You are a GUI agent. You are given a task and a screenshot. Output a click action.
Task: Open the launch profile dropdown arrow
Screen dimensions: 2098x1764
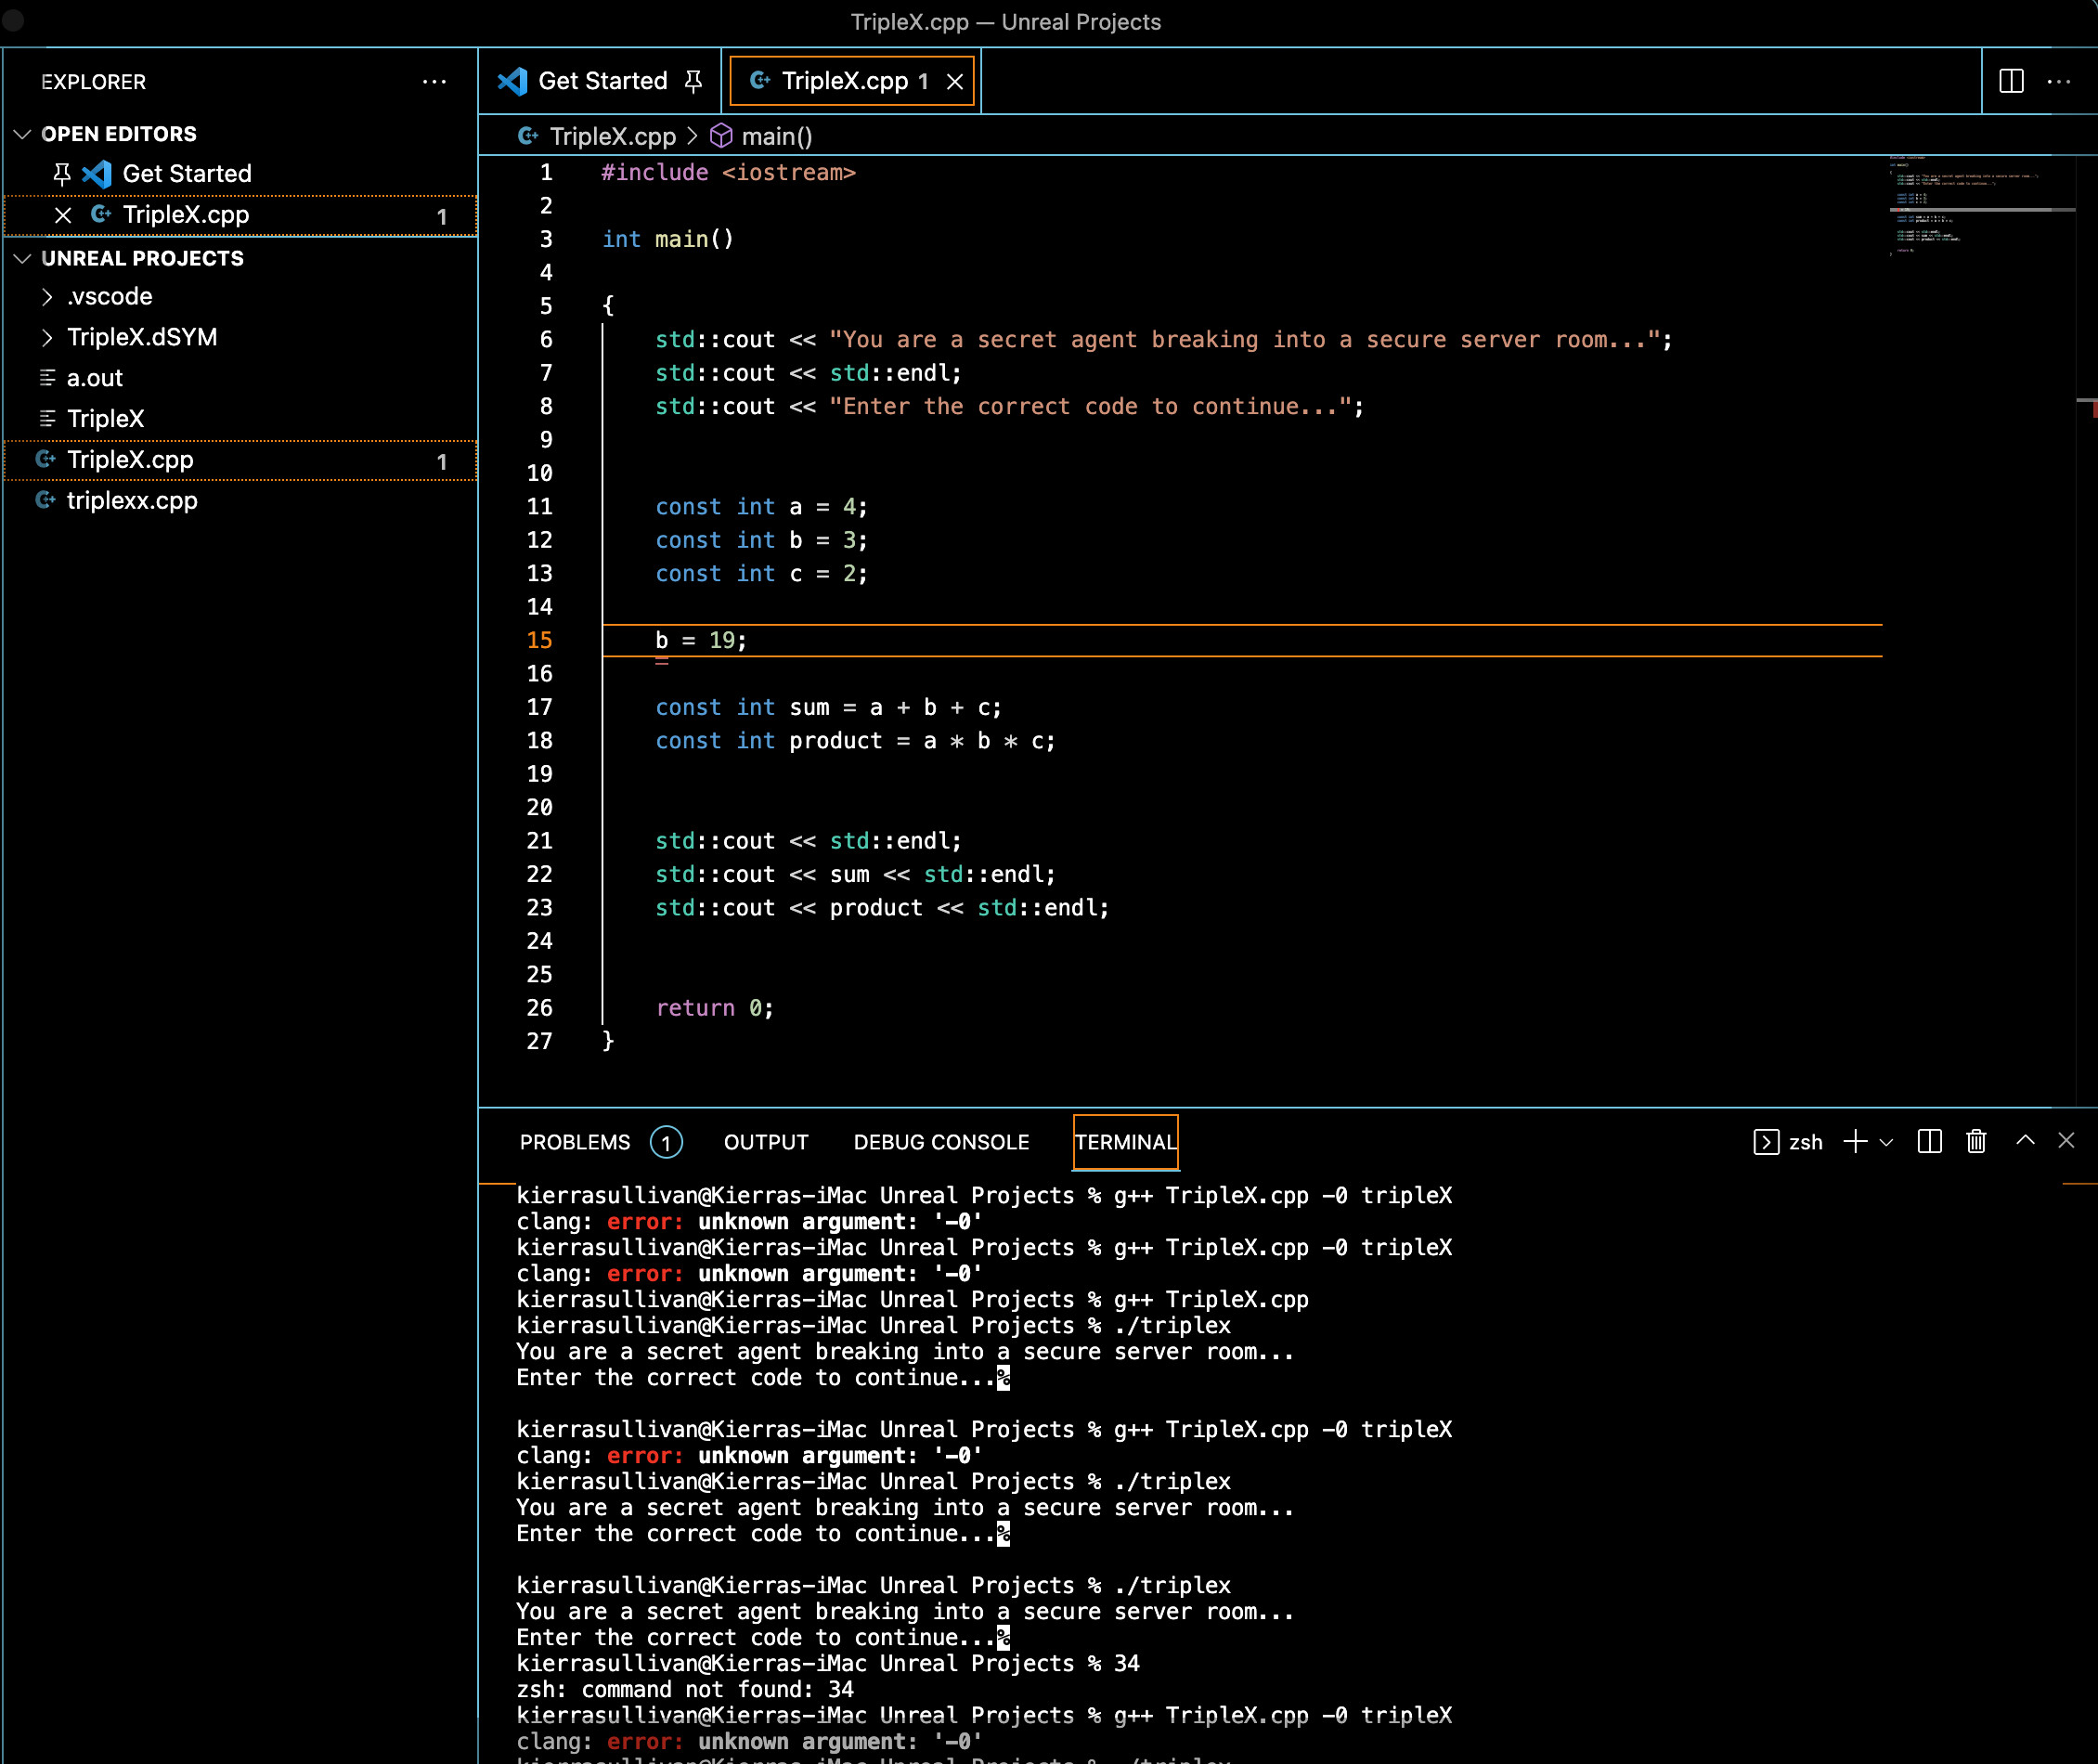[x=1887, y=1142]
